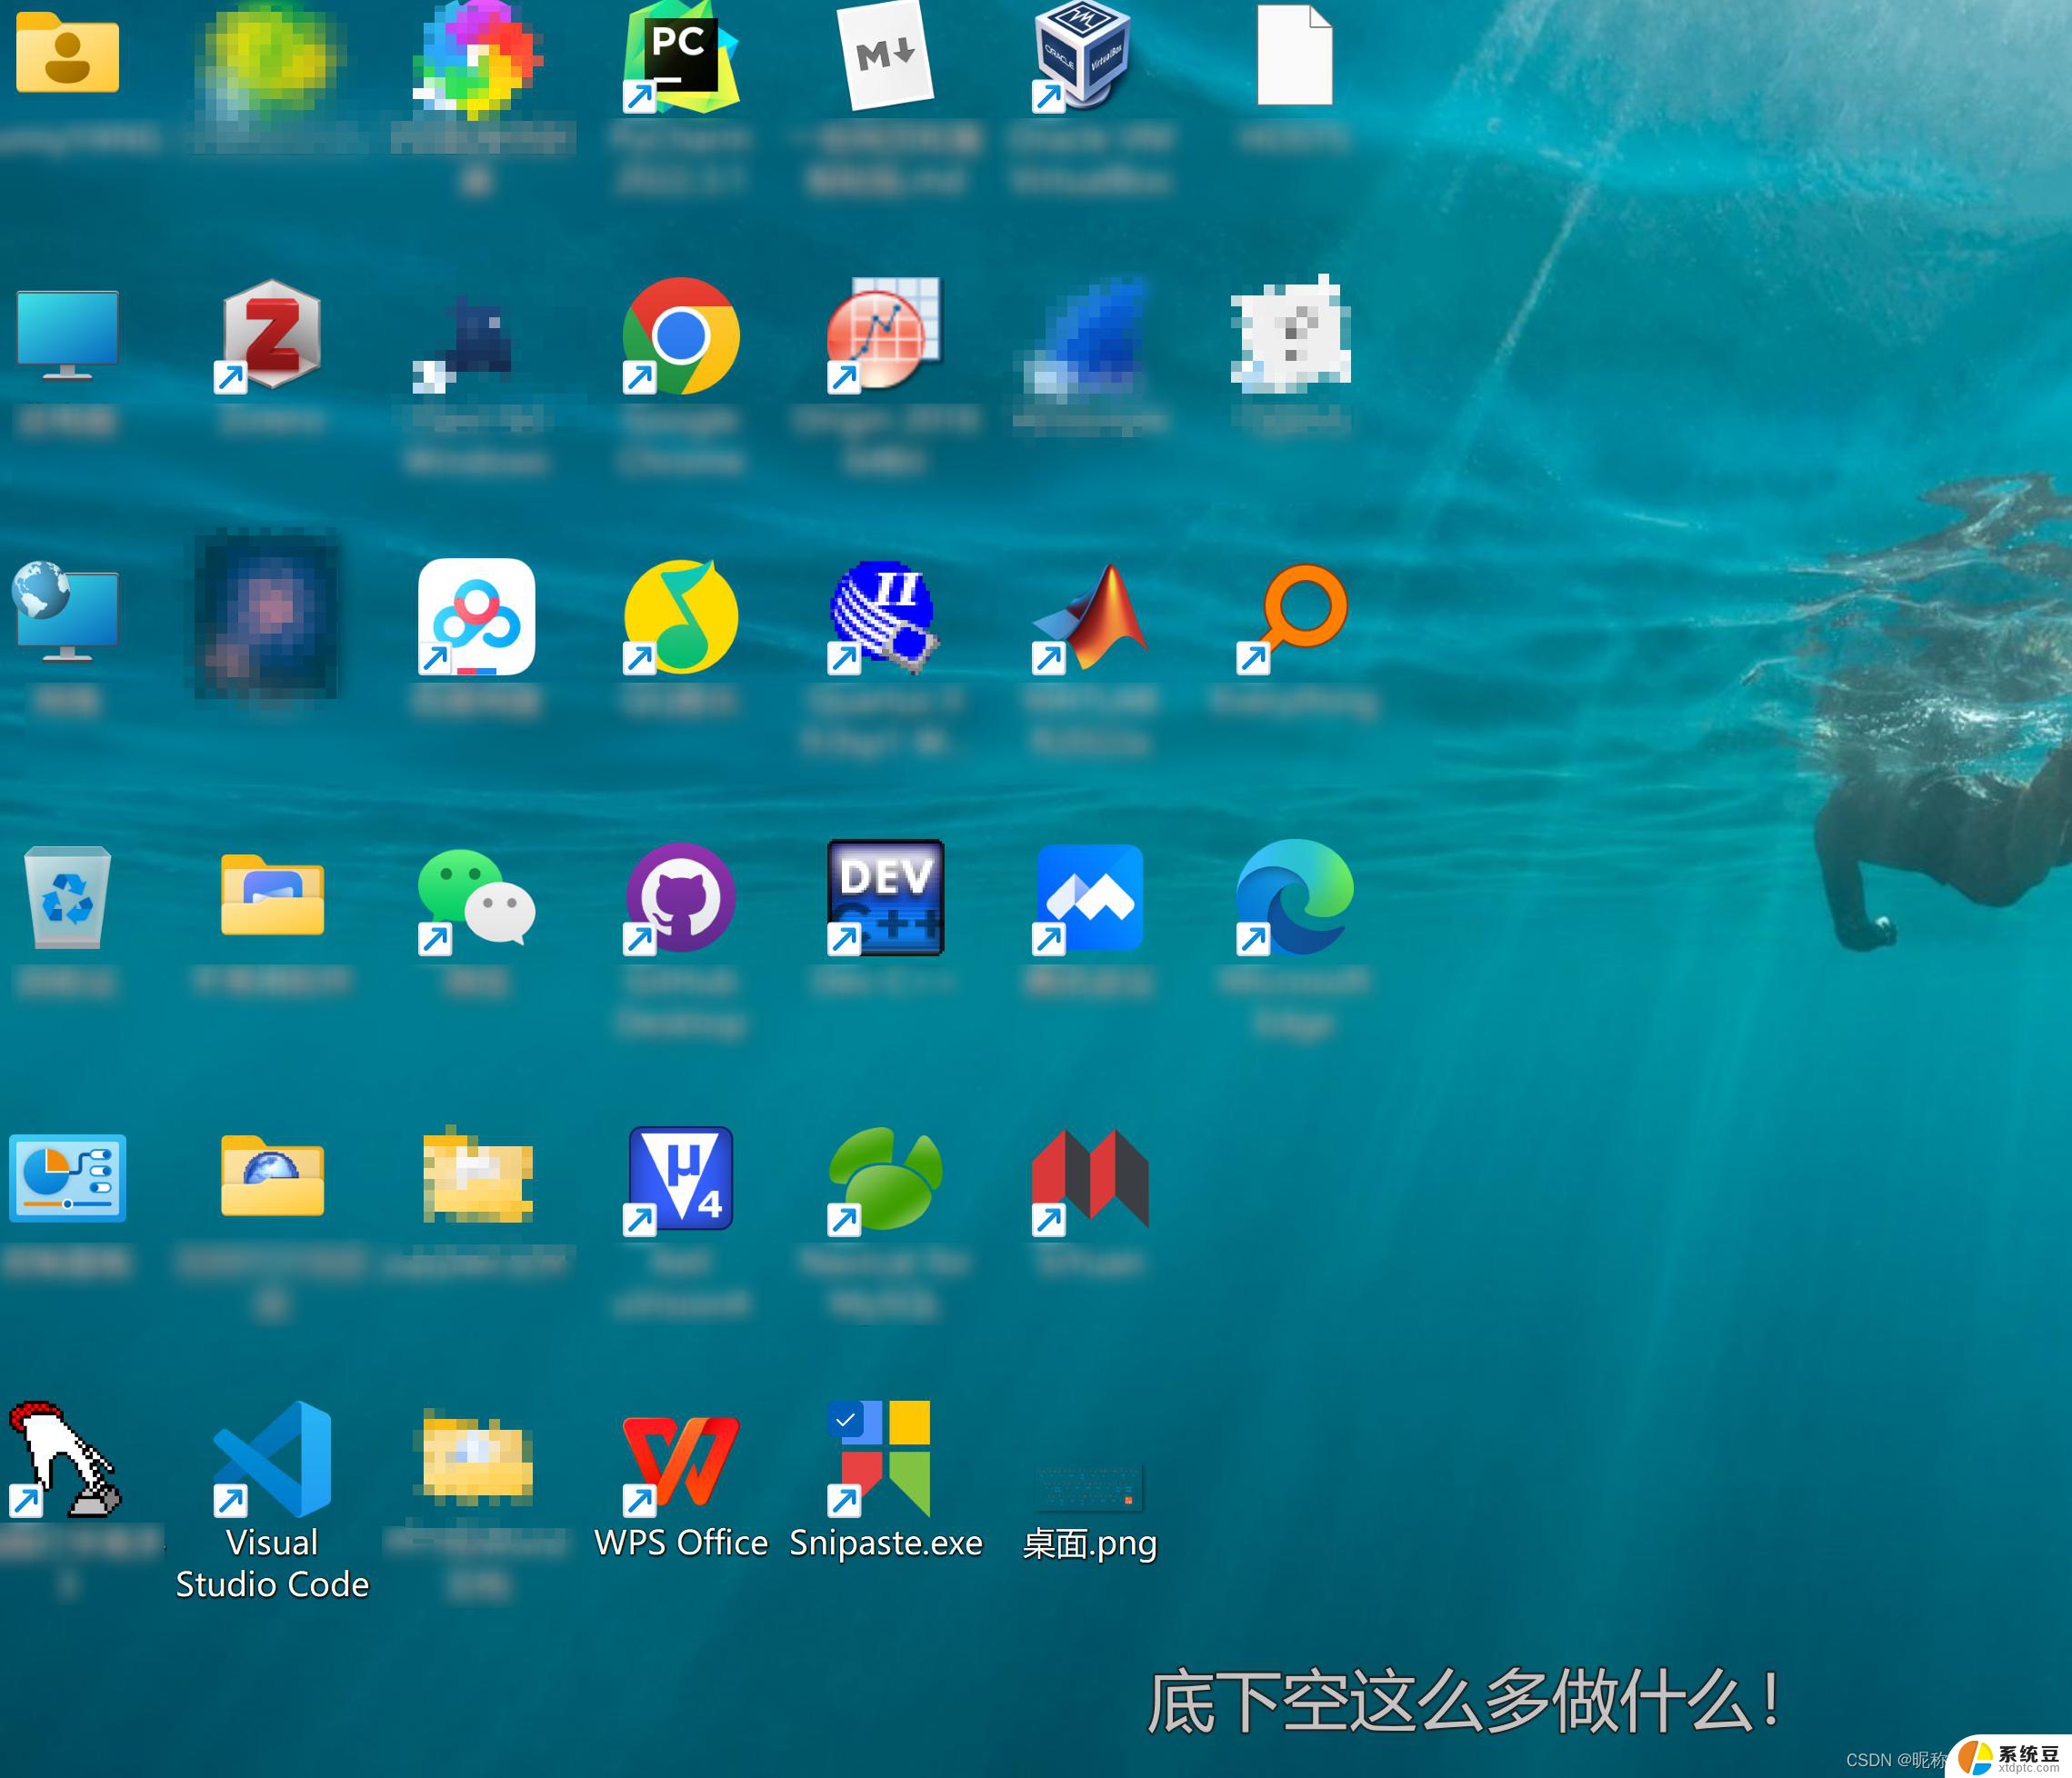Launch Baidu Netdisk shortcut
Image resolution: width=2072 pixels, height=1778 pixels.
pos(476,617)
